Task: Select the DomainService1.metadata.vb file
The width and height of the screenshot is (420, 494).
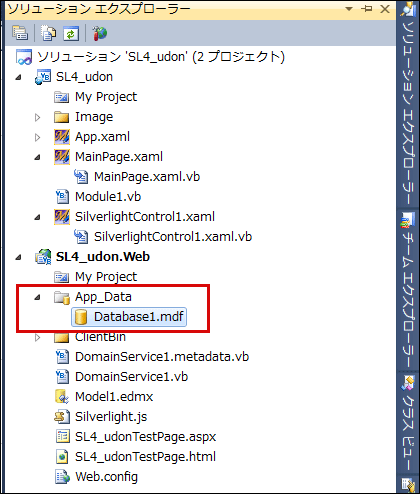Action: coord(162,357)
